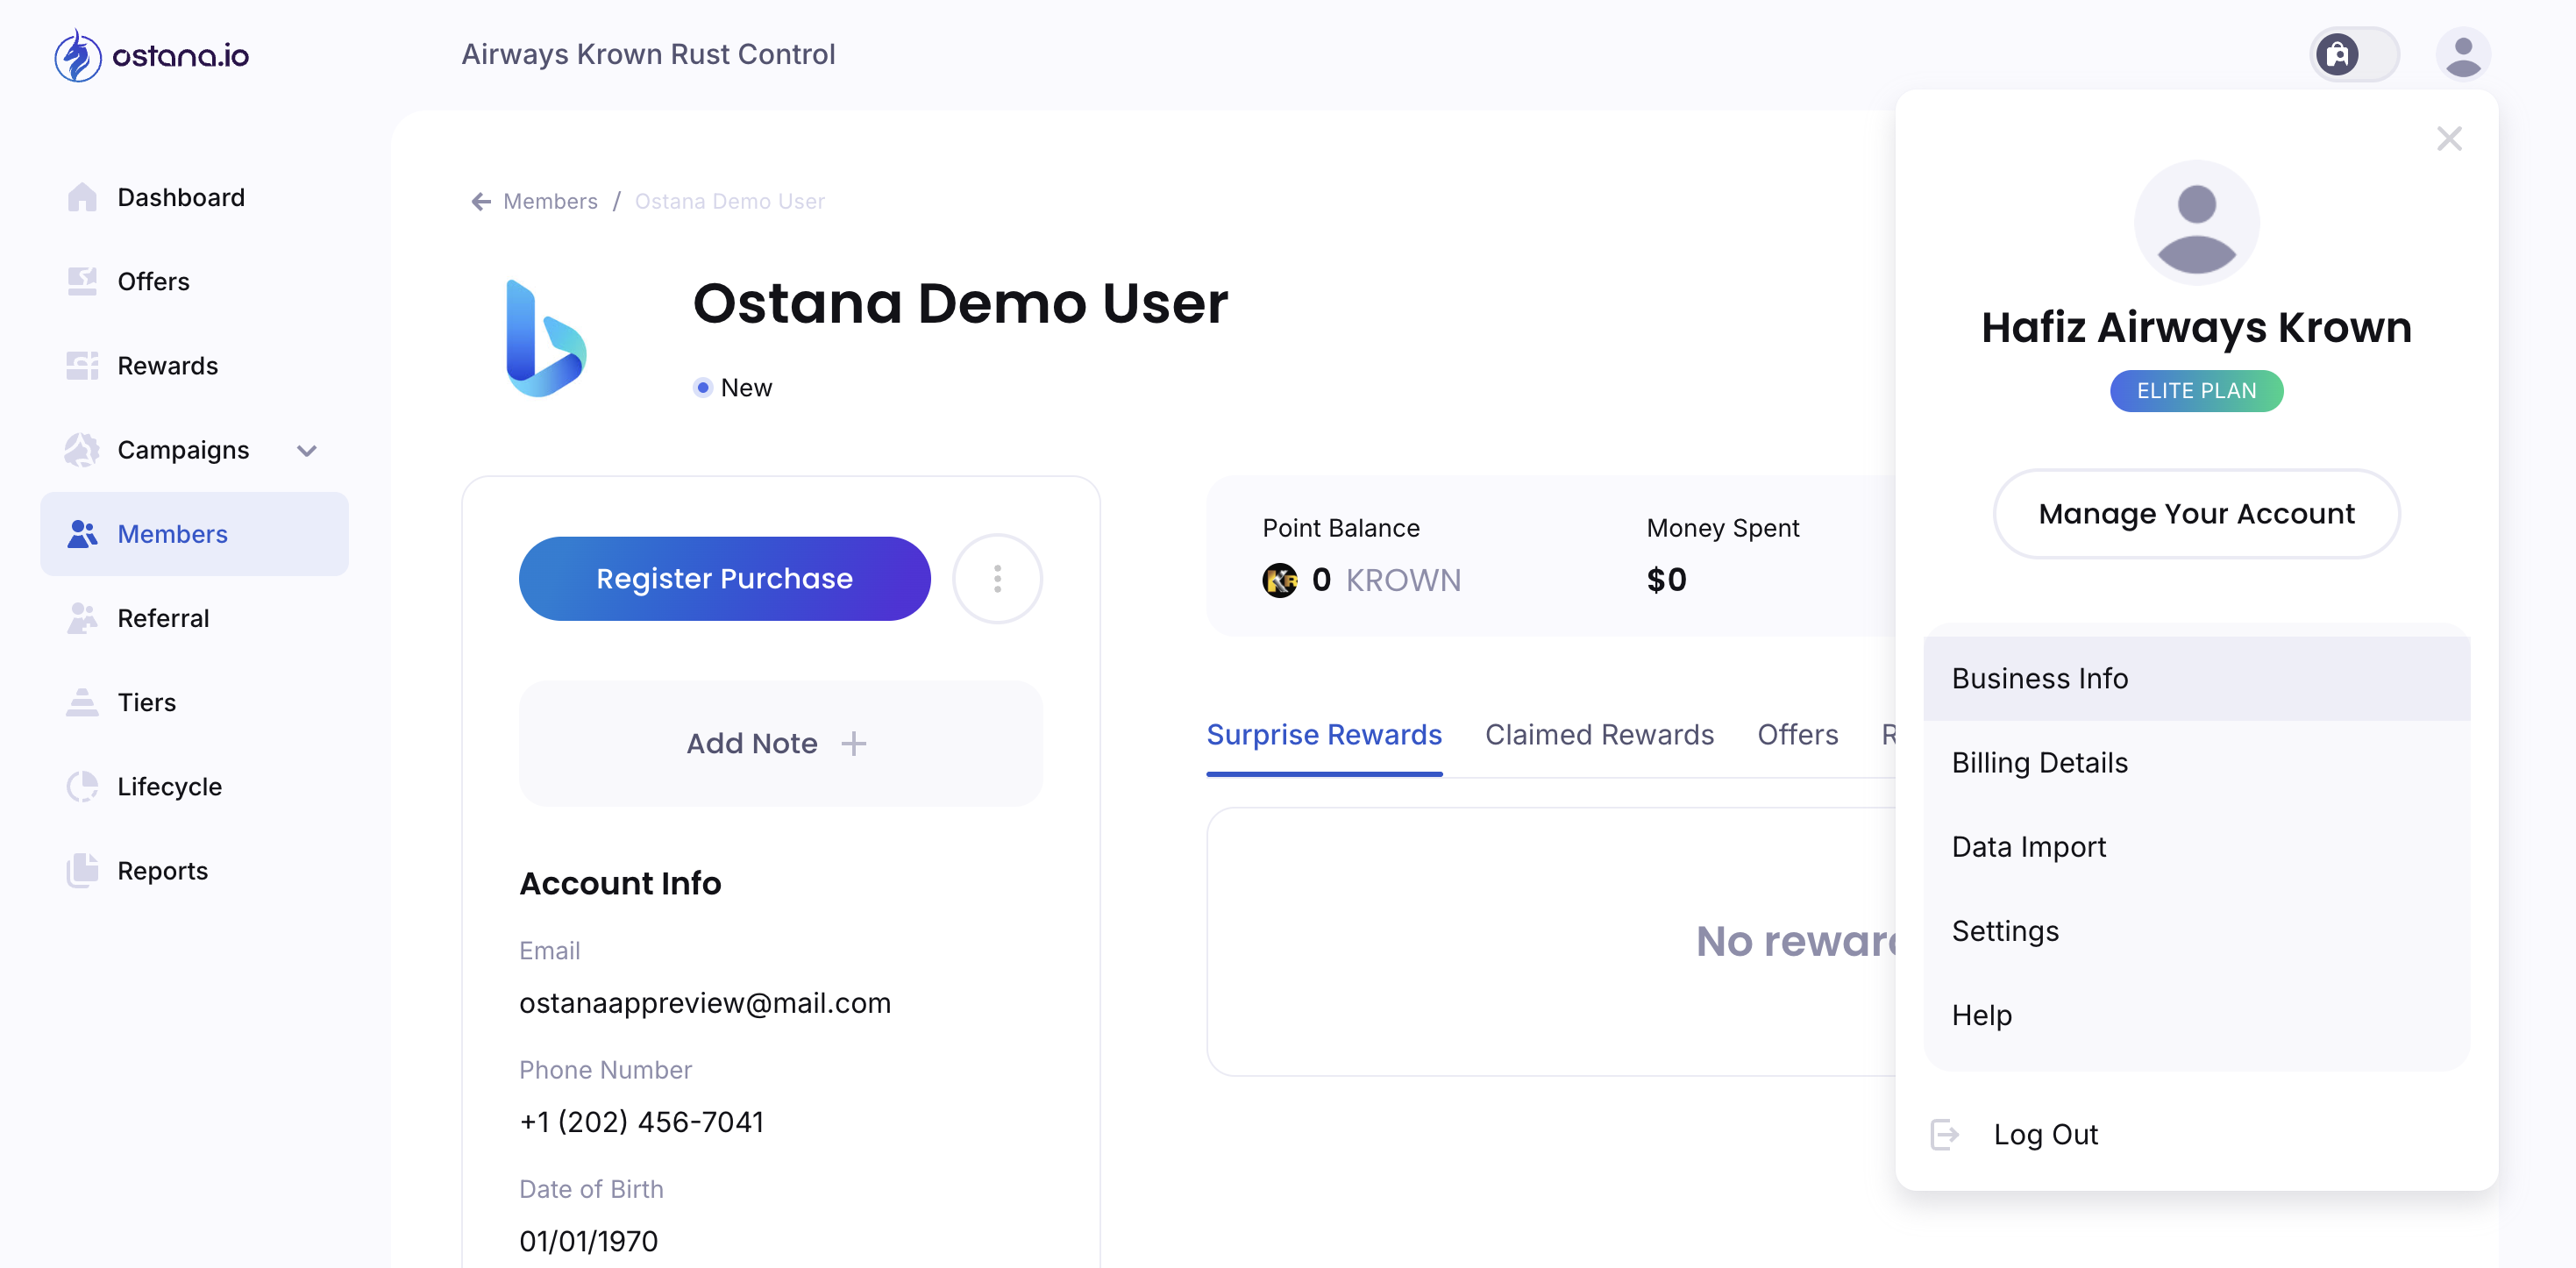Click the Reports documents icon
This screenshot has height=1268, width=2576.
point(82,871)
